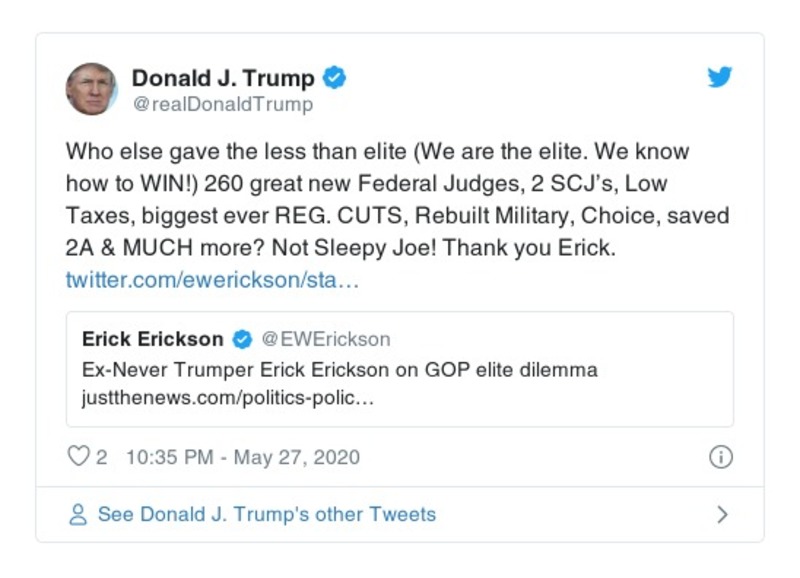Click the 'Erick Erickson' quoted author name

point(153,340)
